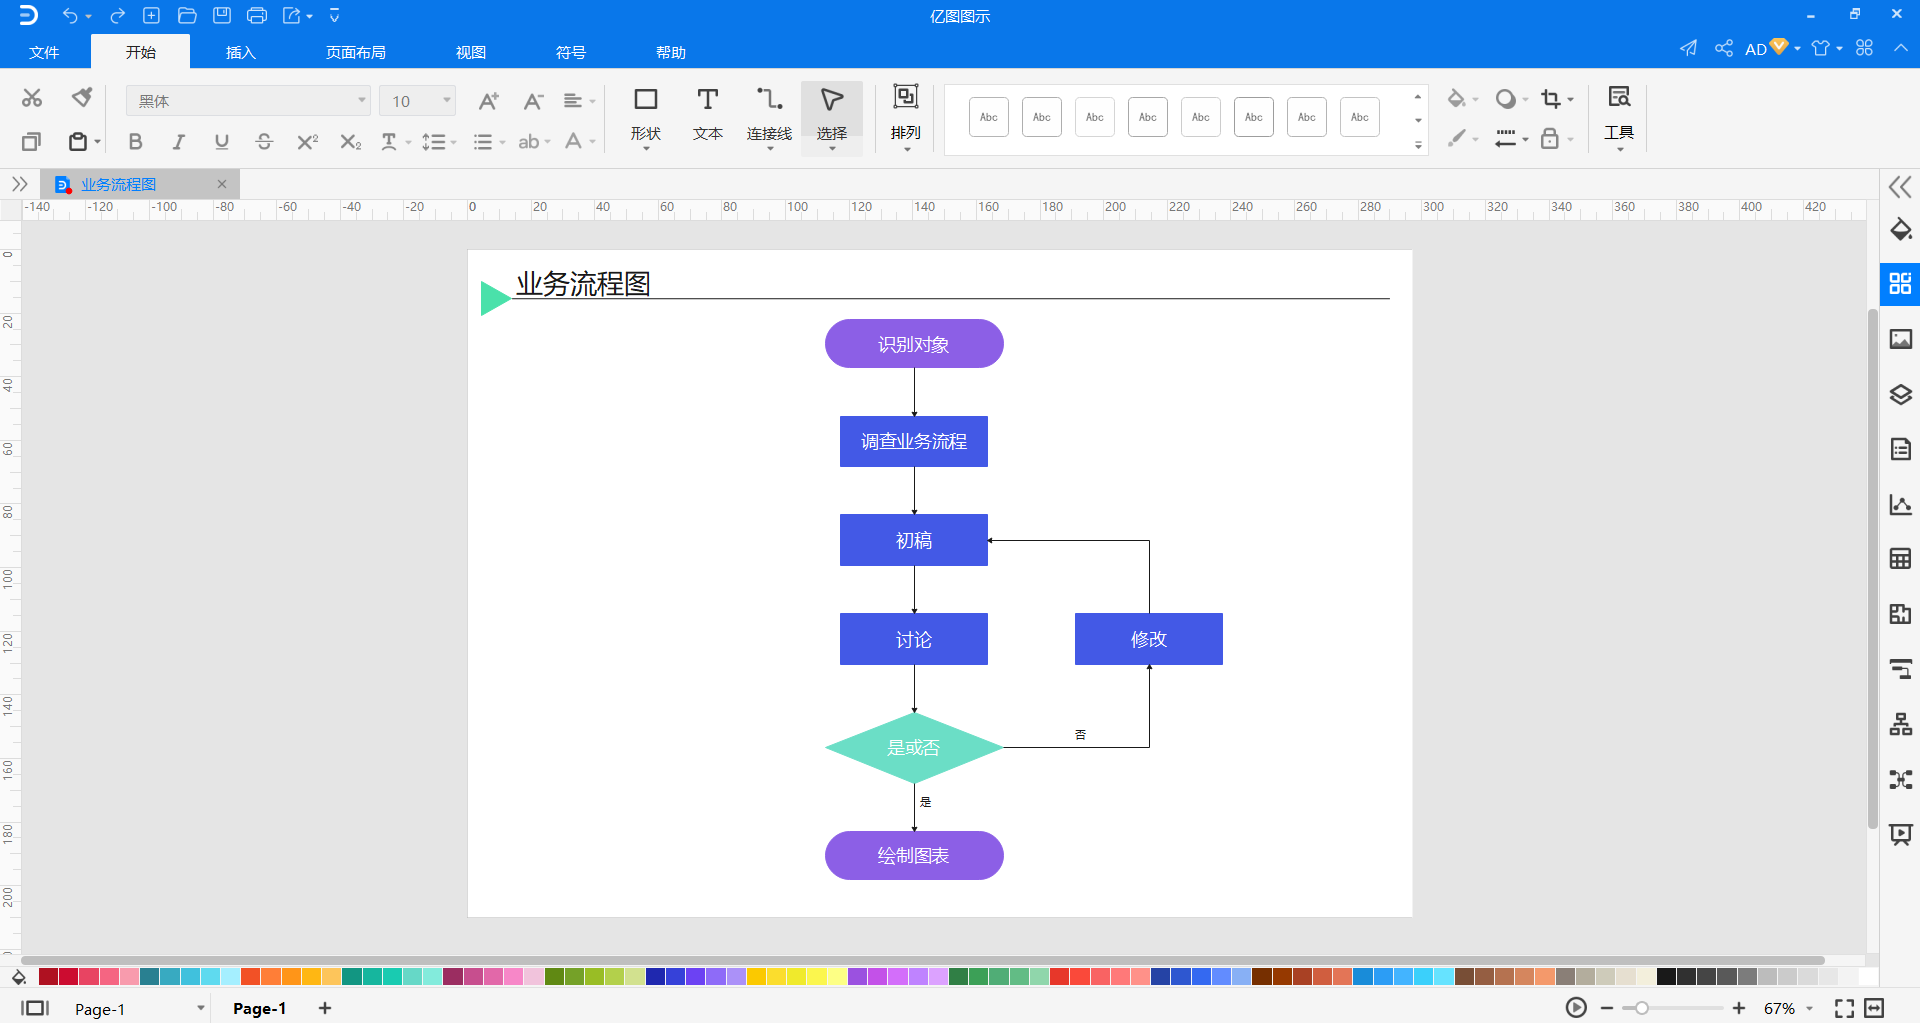
Task: Start presentation with play icon
Action: pos(1576,1008)
